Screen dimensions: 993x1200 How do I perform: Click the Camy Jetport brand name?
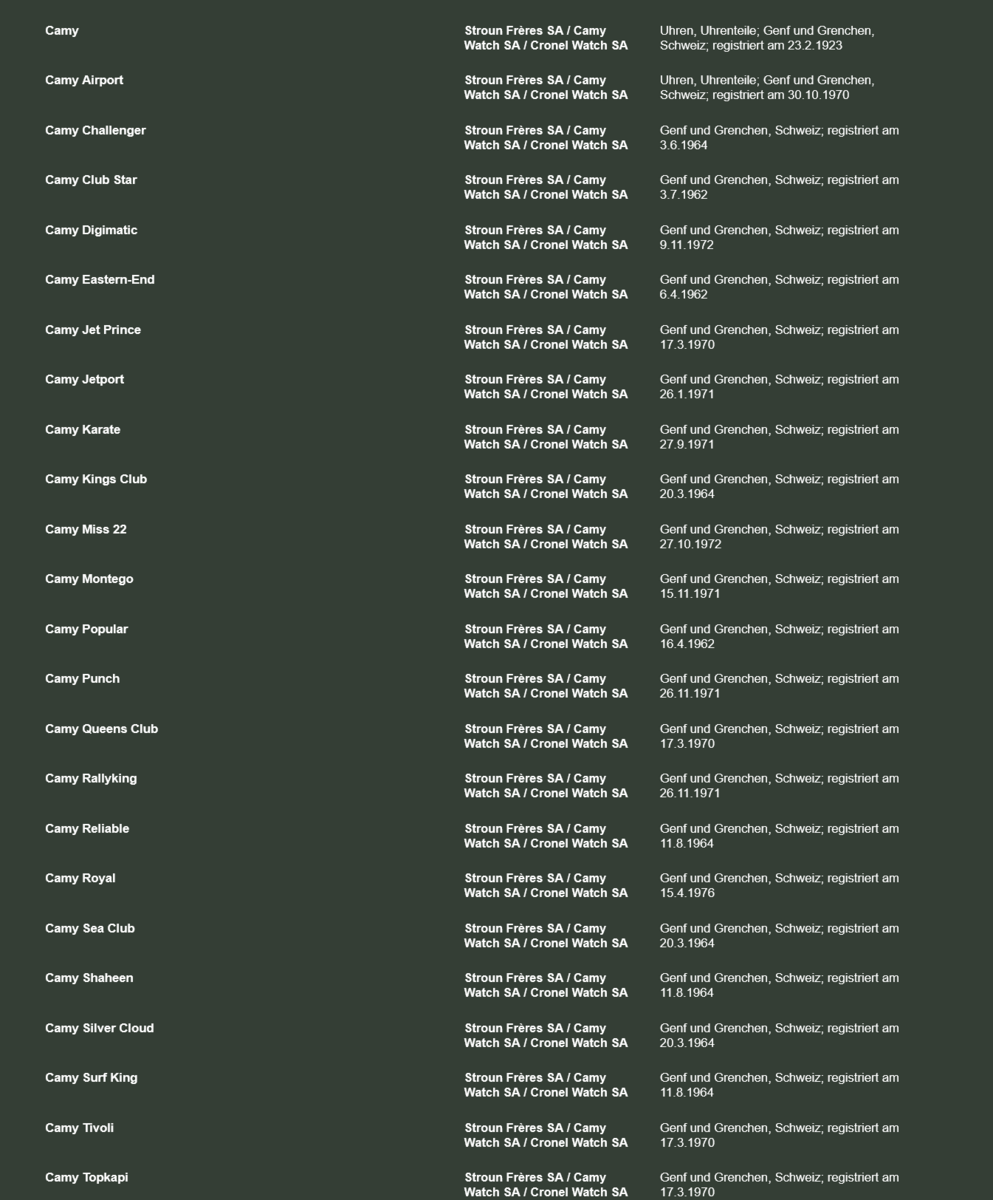click(84, 379)
